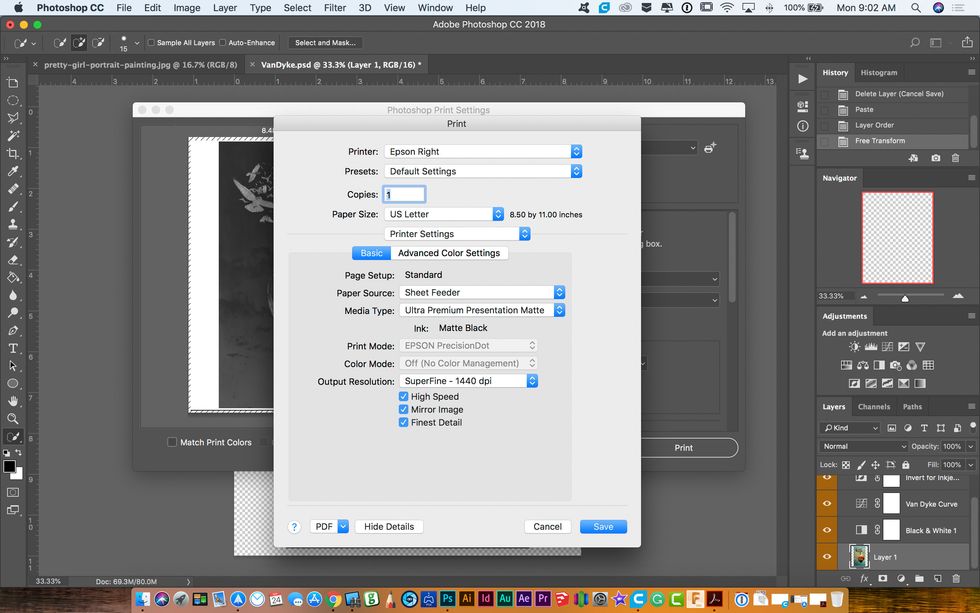The height and width of the screenshot is (613, 980).
Task: Disable the High Speed checkbox
Action: (x=405, y=396)
